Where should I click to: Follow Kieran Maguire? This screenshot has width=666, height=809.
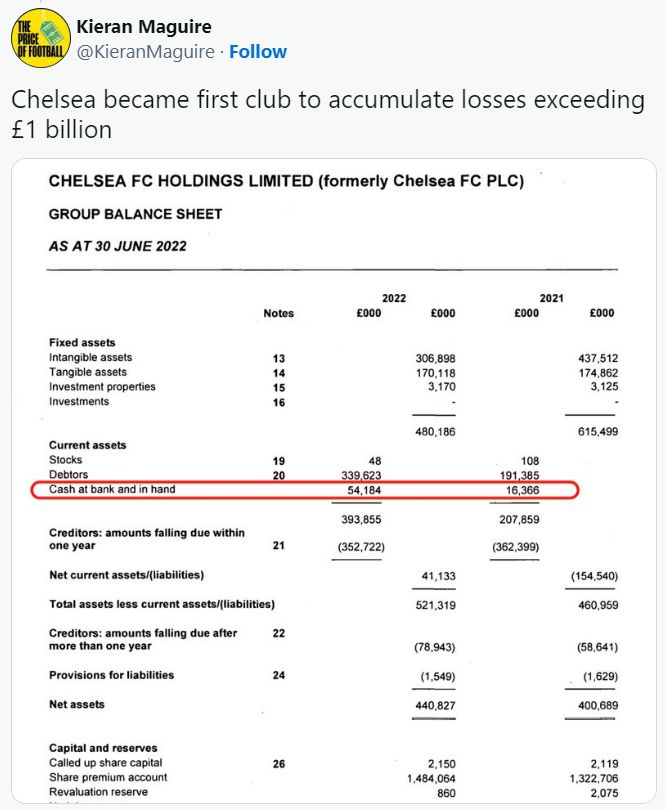[258, 52]
